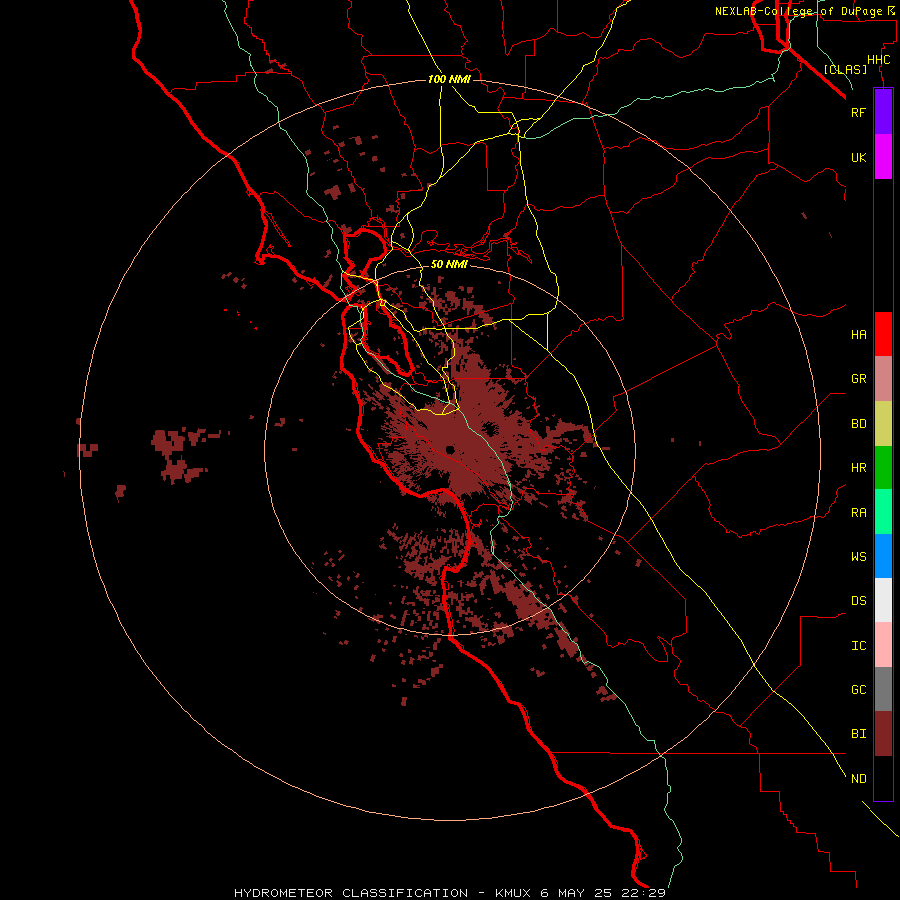Click the 'HR' legend label

tap(858, 468)
